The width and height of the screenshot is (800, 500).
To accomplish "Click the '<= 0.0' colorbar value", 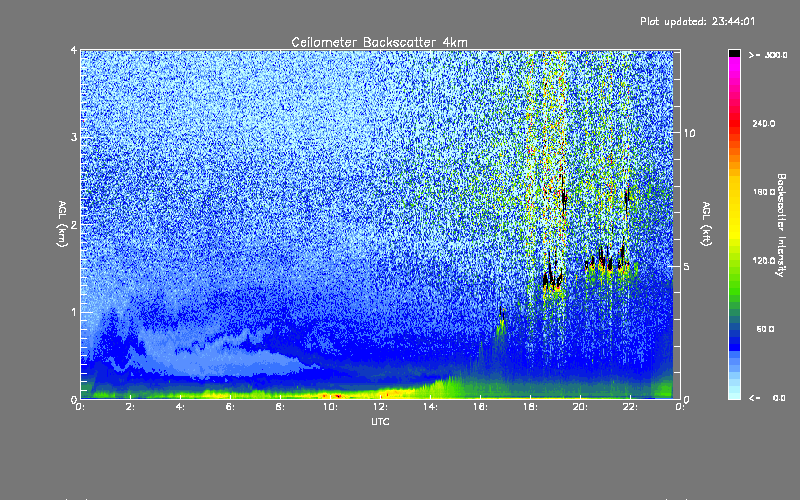I will pos(768,398).
